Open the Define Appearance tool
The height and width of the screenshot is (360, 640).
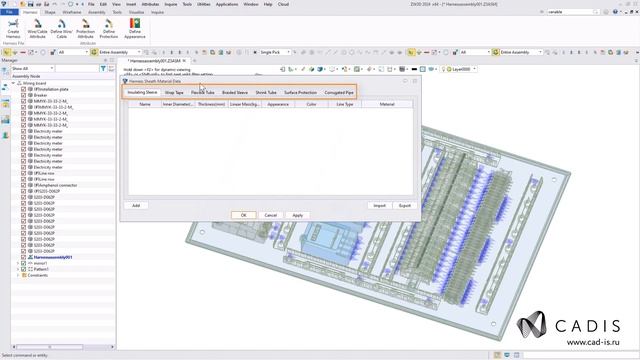pyautogui.click(x=135, y=29)
